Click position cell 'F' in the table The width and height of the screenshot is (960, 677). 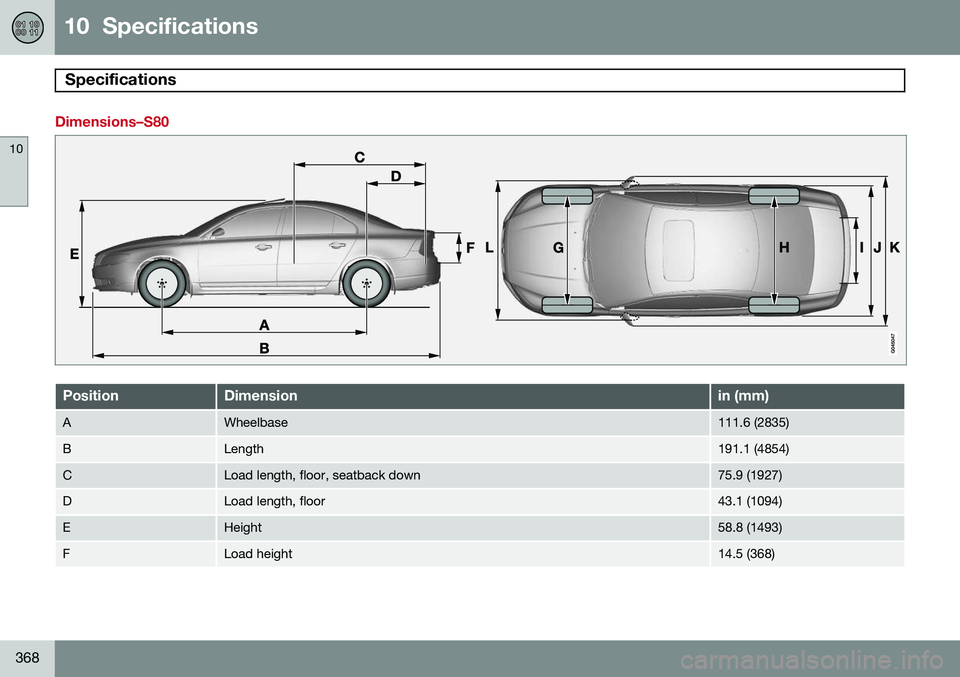click(x=135, y=554)
